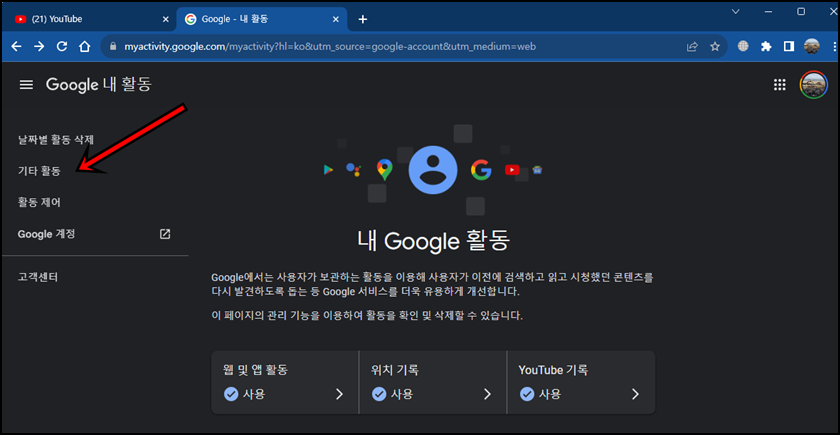Click the Google 내 활동 header logo
This screenshot has width=840, height=435.
tap(99, 85)
